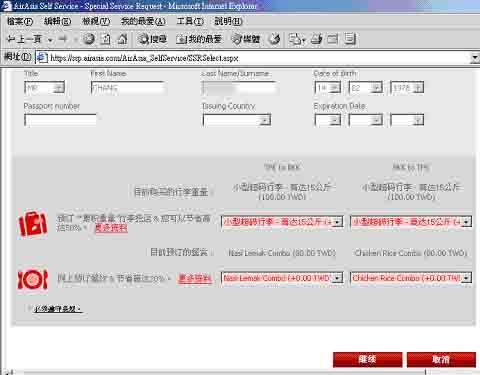Open the 媒體 media toolbar button
The width and height of the screenshot is (480, 375).
[246, 39]
